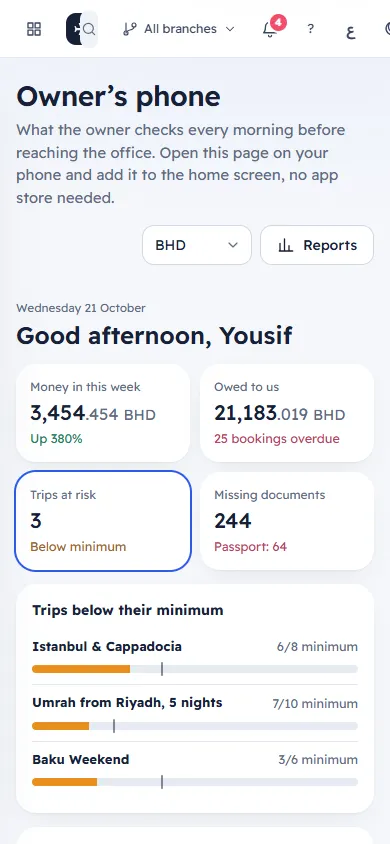Switch language with Arabic letter icon

(x=351, y=31)
